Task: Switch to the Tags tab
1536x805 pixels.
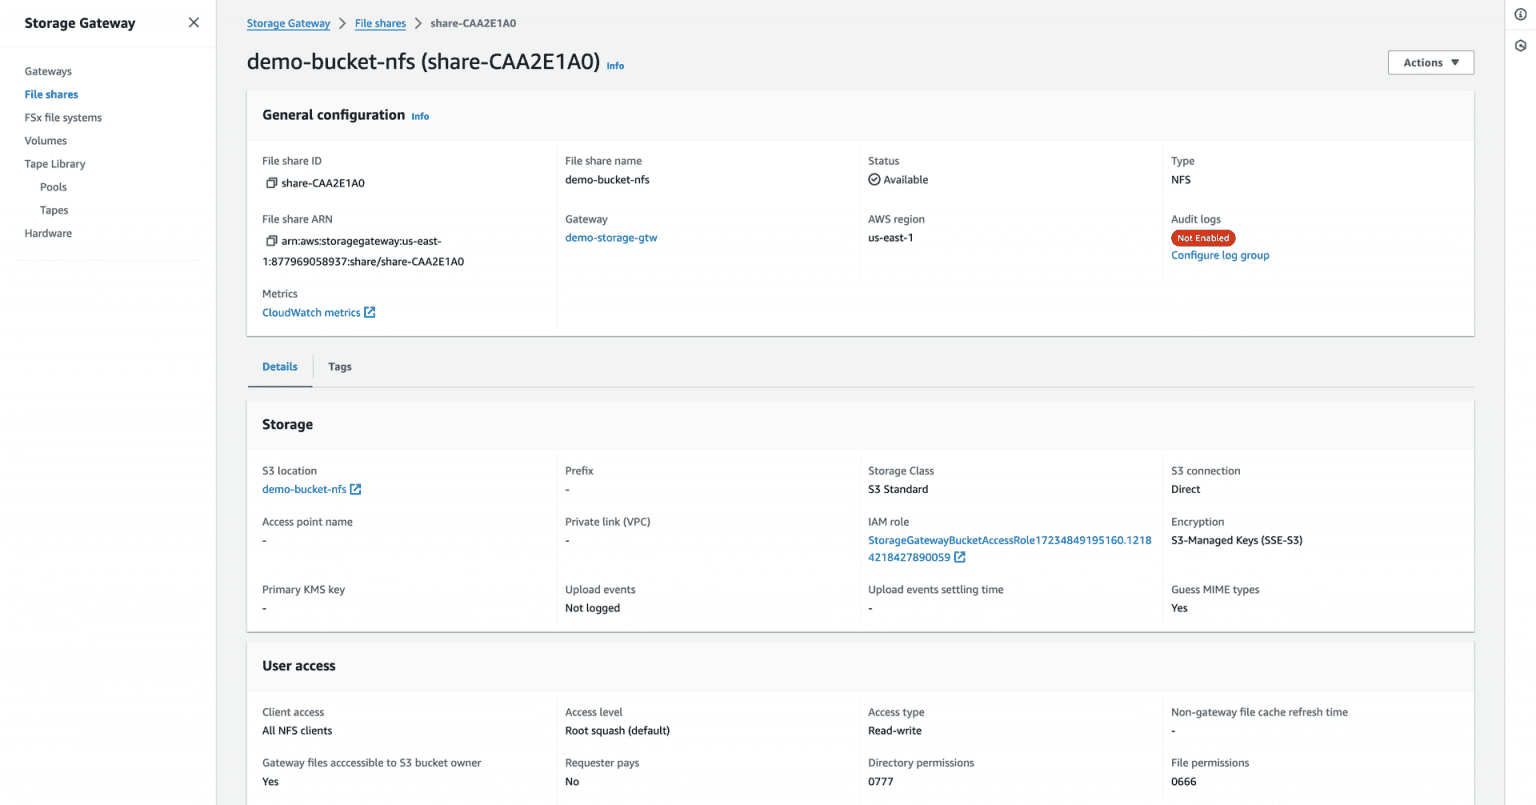Action: pyautogui.click(x=339, y=367)
